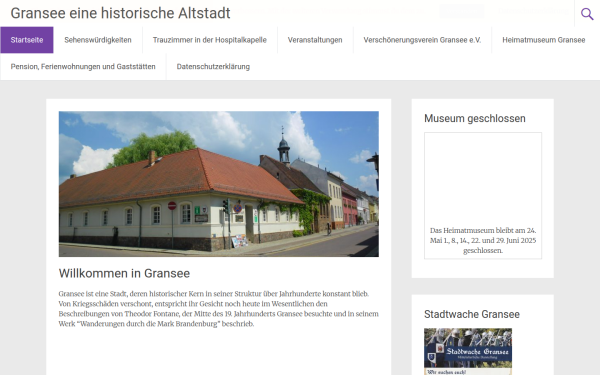Screen dimensions: 600x375
Task: Click the introductory paragraph about Theodor Fontane
Action: tap(218, 308)
